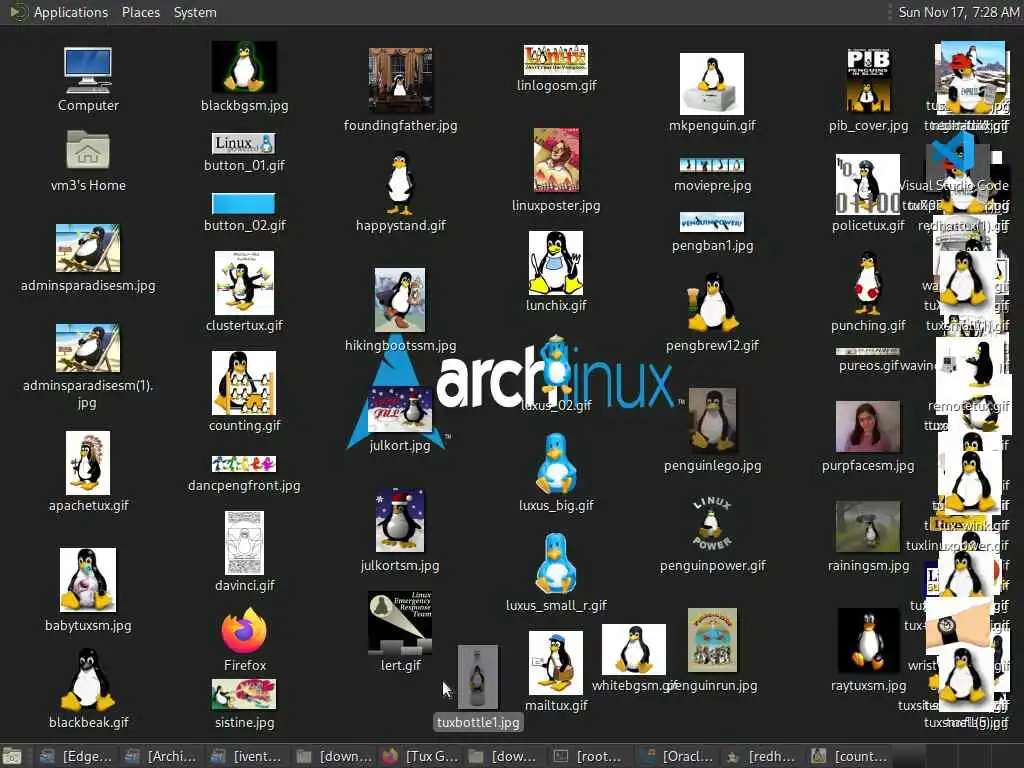The width and height of the screenshot is (1024, 768).
Task: Select the happystand.gif icon
Action: point(400,183)
